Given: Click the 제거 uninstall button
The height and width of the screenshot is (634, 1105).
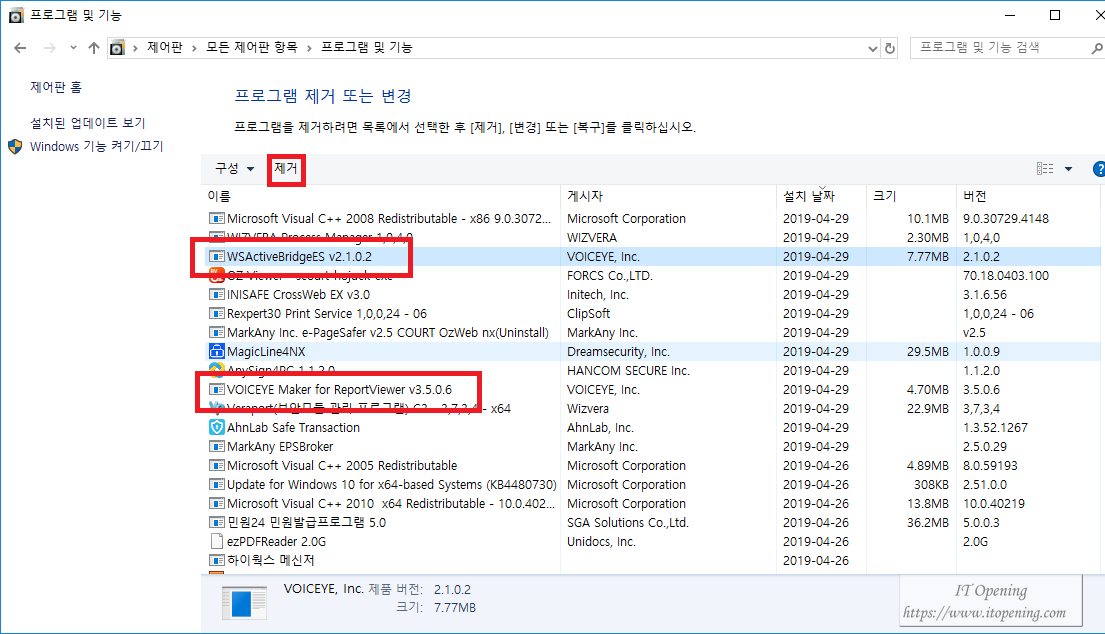Looking at the screenshot, I should [286, 168].
